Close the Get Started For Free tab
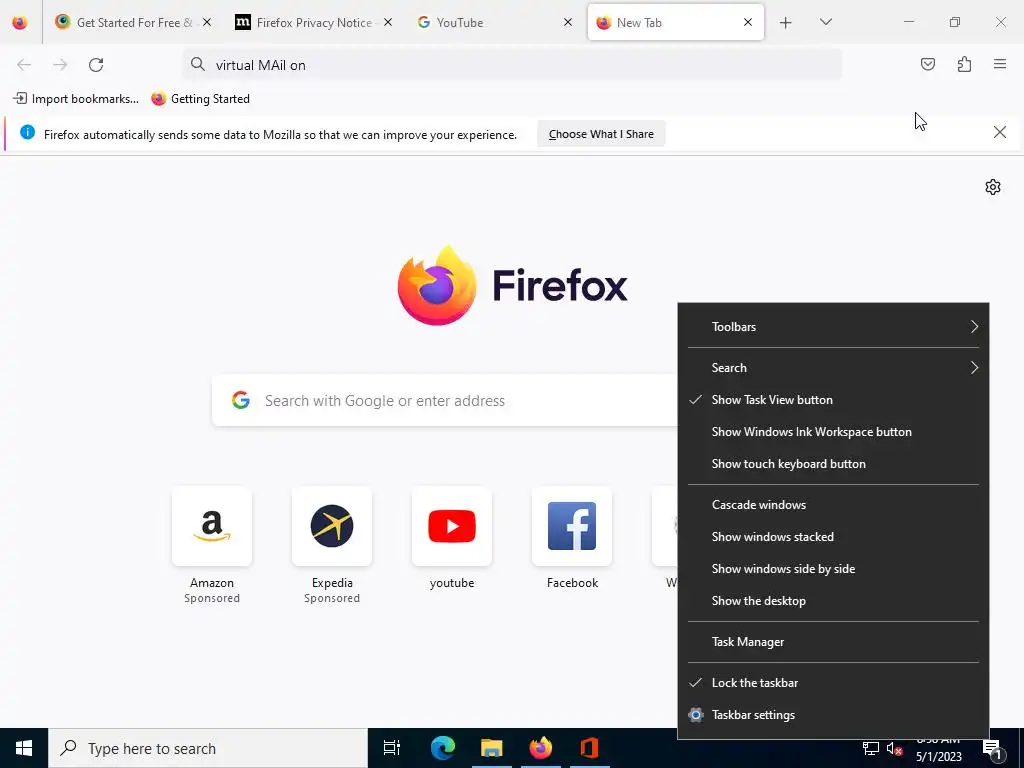 coord(206,22)
